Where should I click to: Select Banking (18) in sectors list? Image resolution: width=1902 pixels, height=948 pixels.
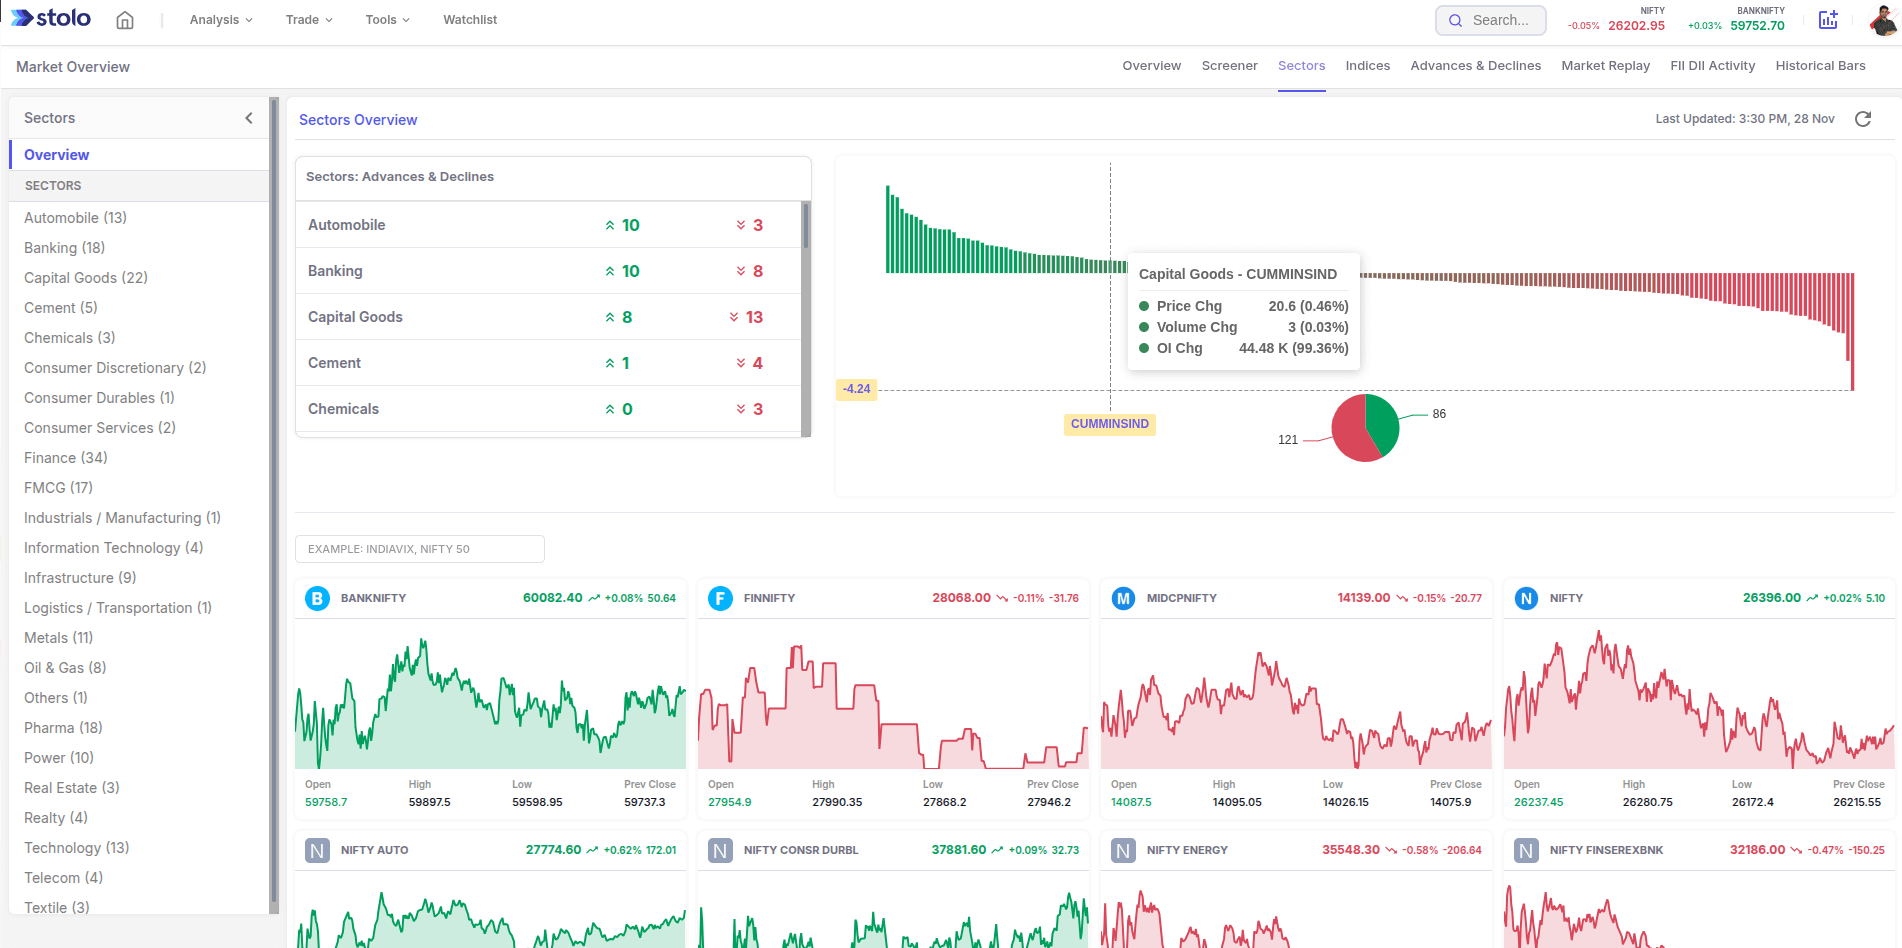point(65,248)
